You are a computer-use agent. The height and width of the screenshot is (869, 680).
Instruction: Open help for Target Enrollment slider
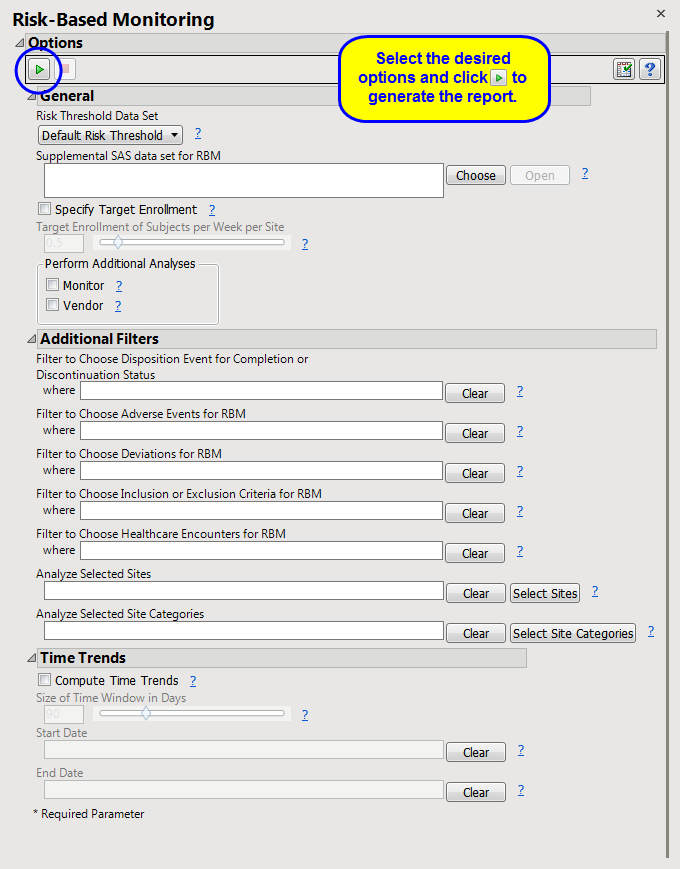point(305,244)
